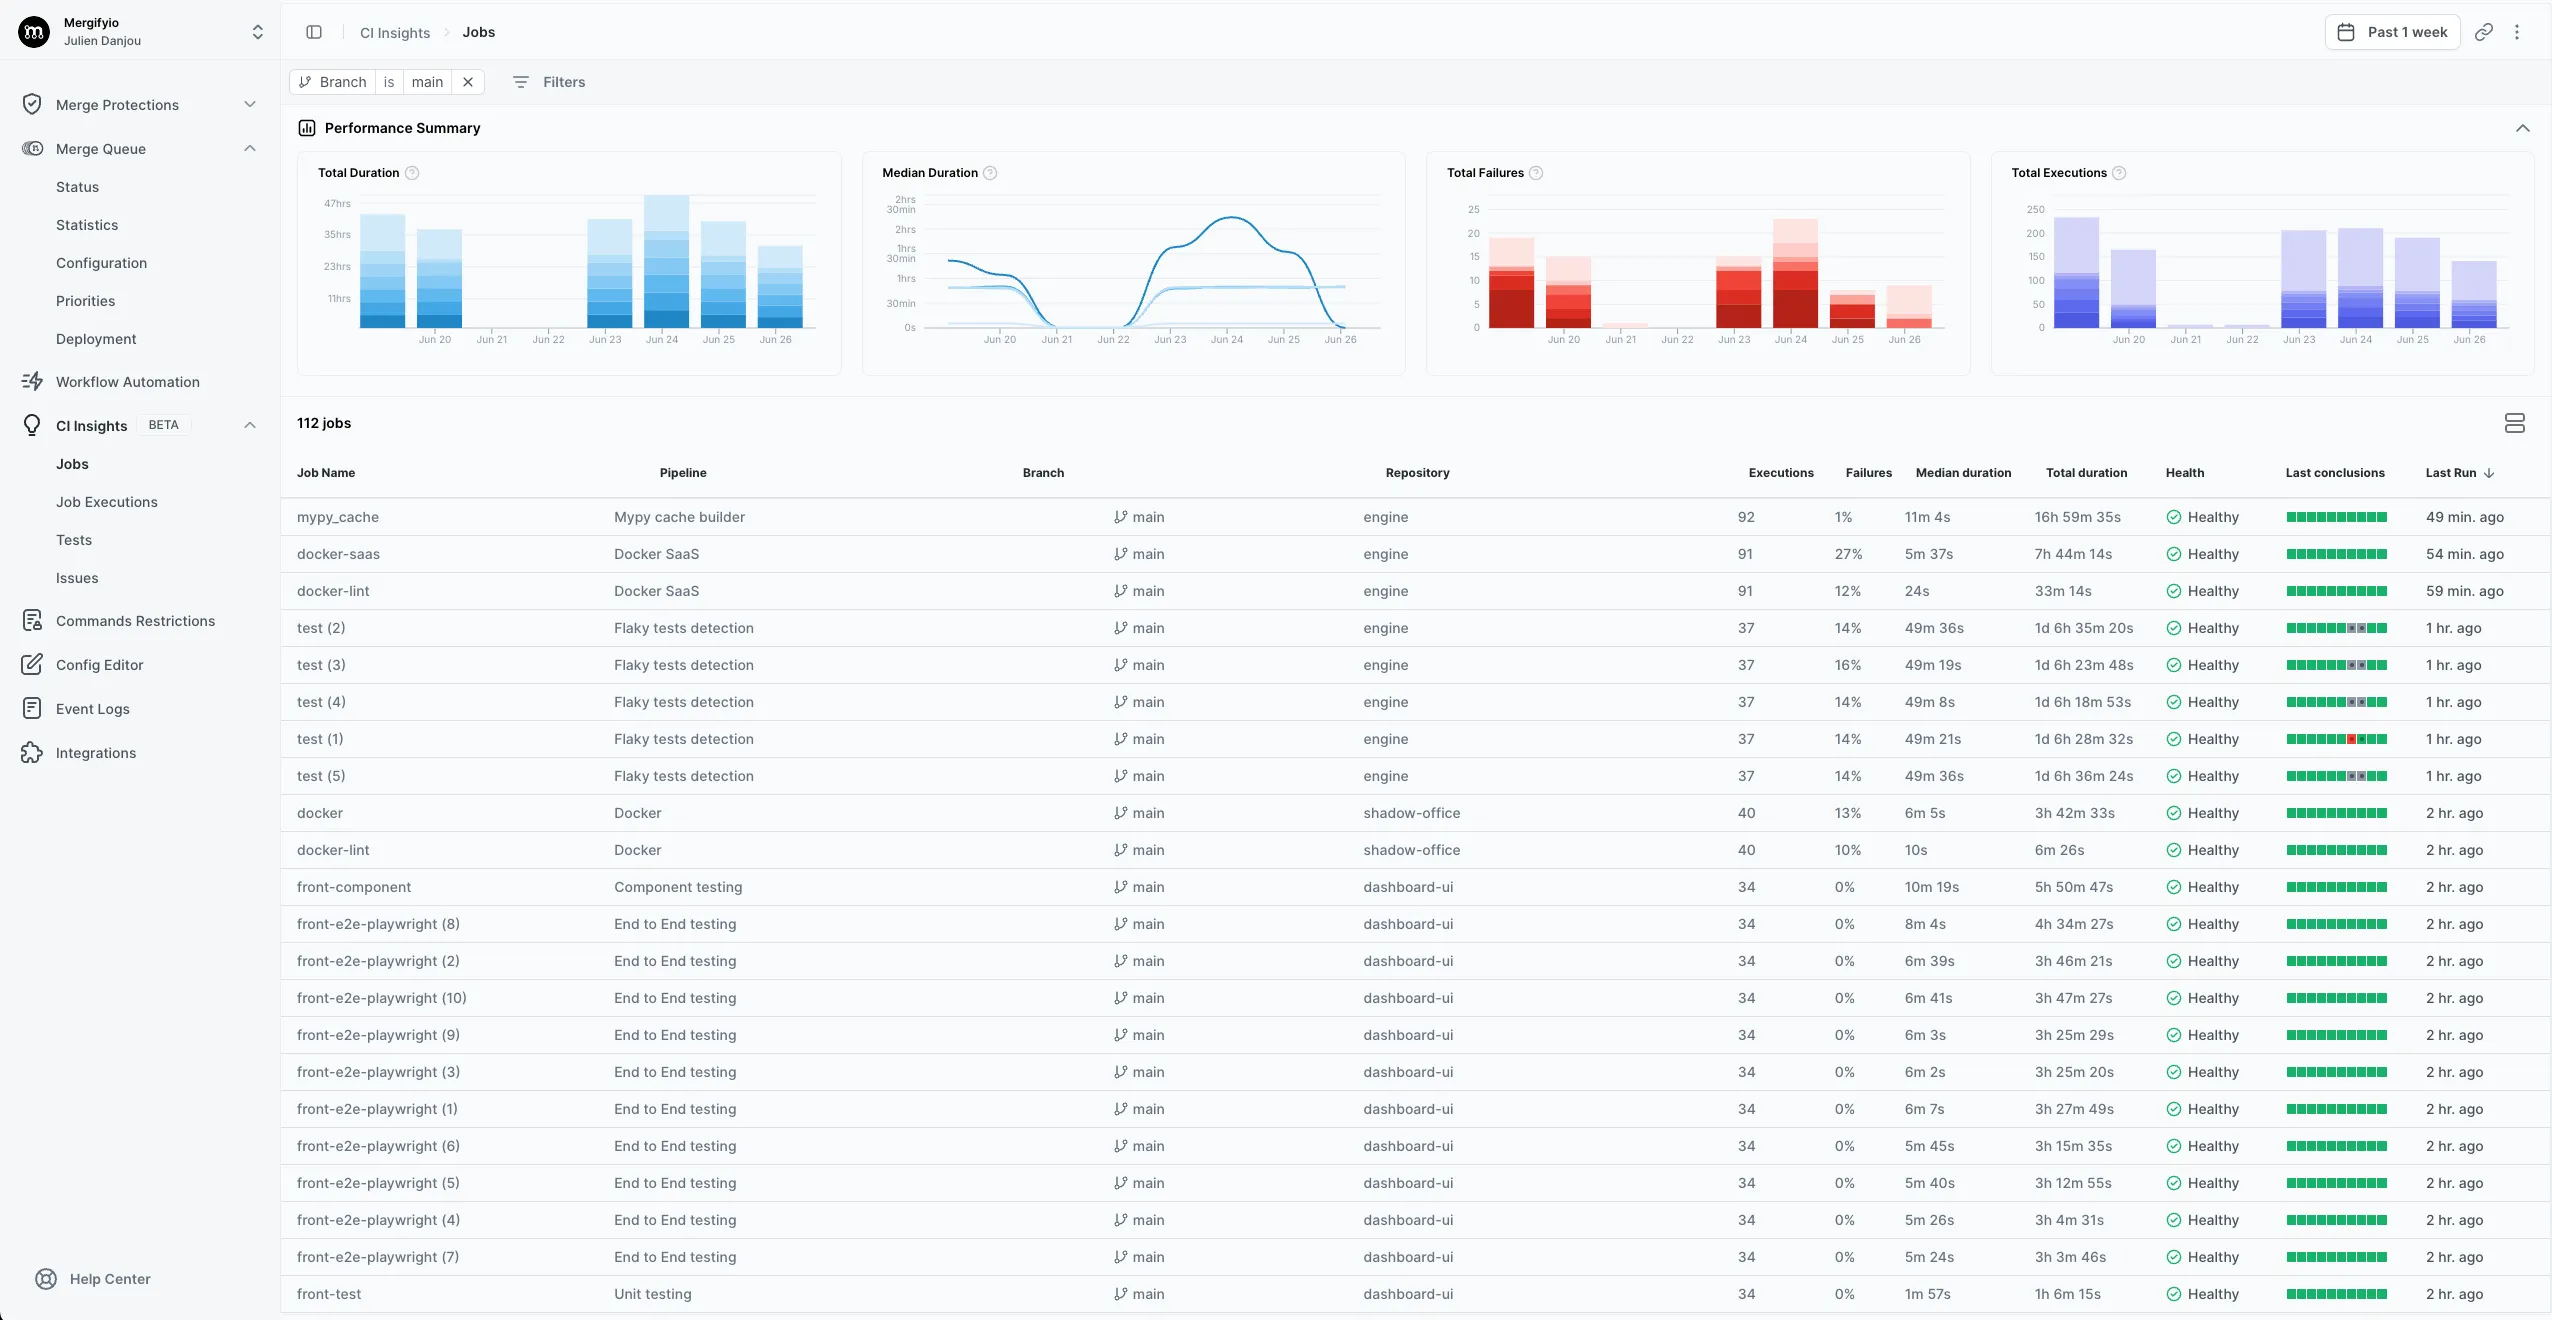Open the Config Editor

[x=100, y=664]
